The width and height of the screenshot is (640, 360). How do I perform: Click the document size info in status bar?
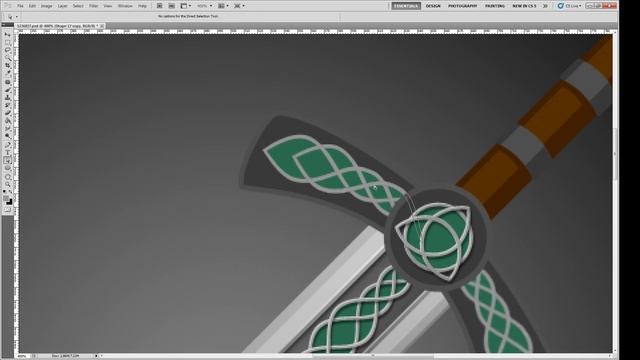[x=65, y=356]
